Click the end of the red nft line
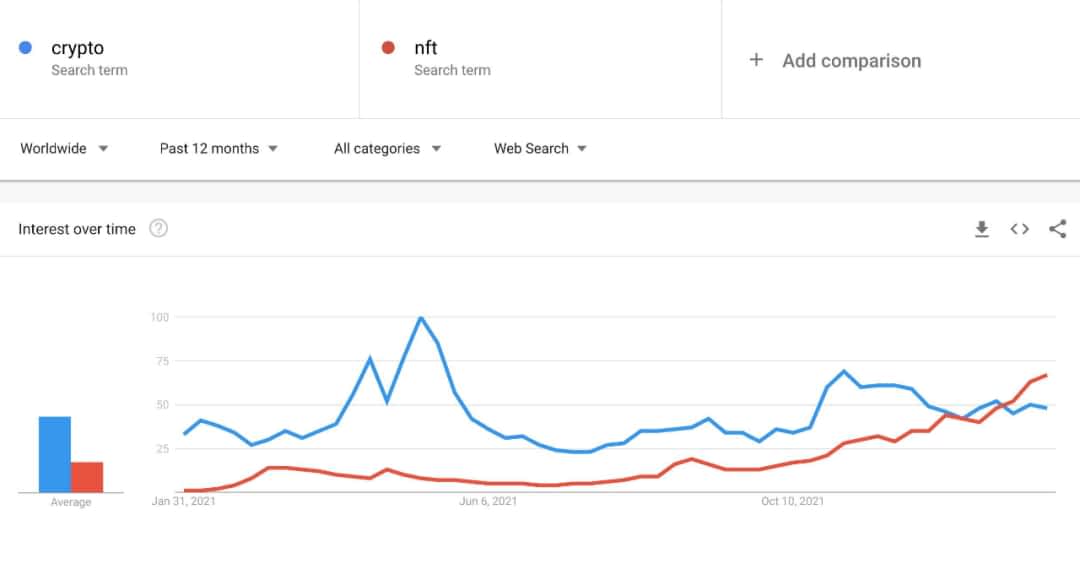The height and width of the screenshot is (569, 1080). pos(1046,375)
